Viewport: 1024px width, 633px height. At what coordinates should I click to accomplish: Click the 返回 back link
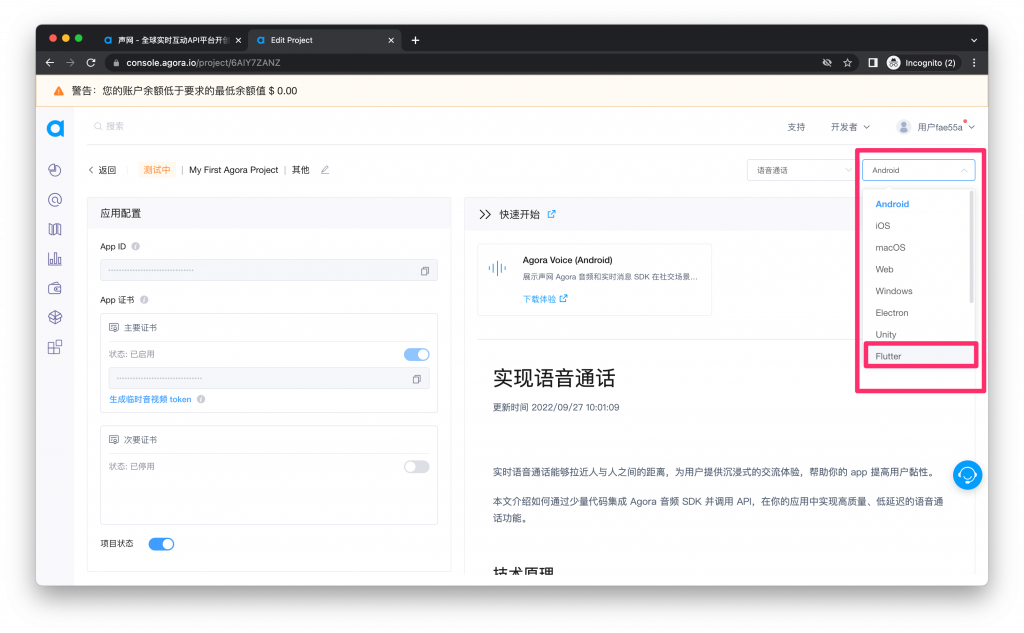click(103, 170)
